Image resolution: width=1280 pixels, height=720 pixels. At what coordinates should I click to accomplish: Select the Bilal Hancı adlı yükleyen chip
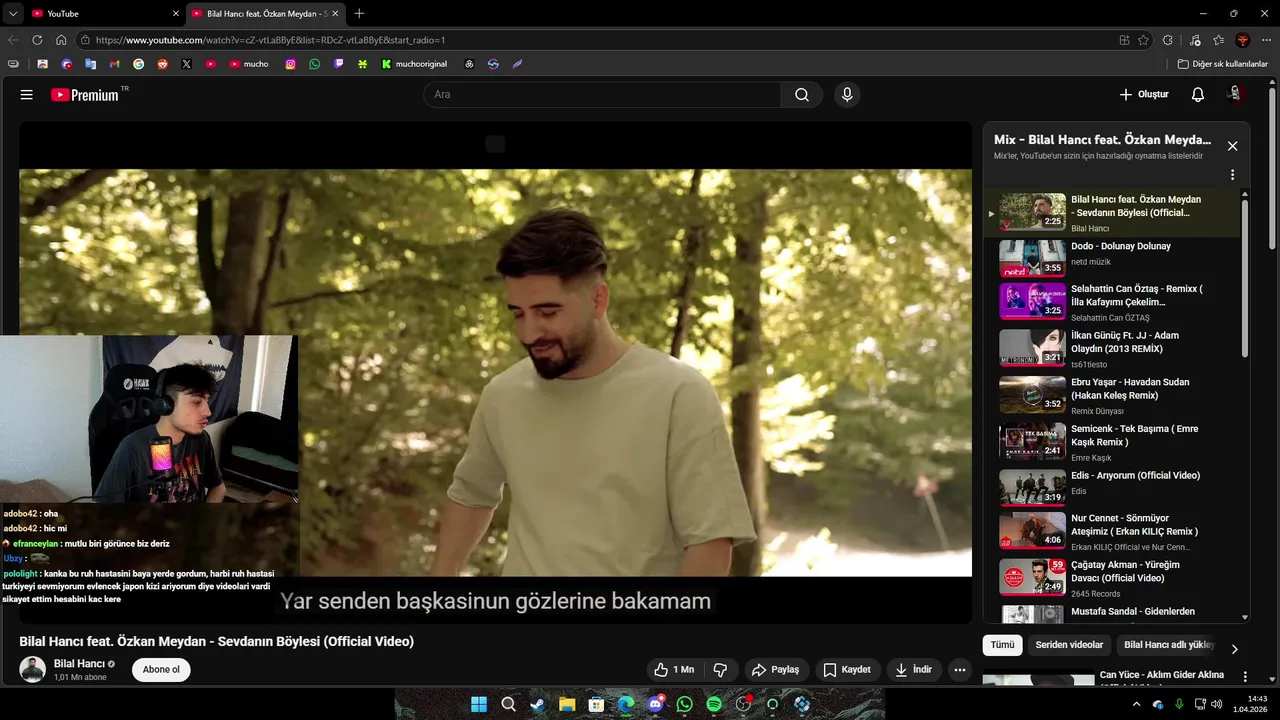1168,645
